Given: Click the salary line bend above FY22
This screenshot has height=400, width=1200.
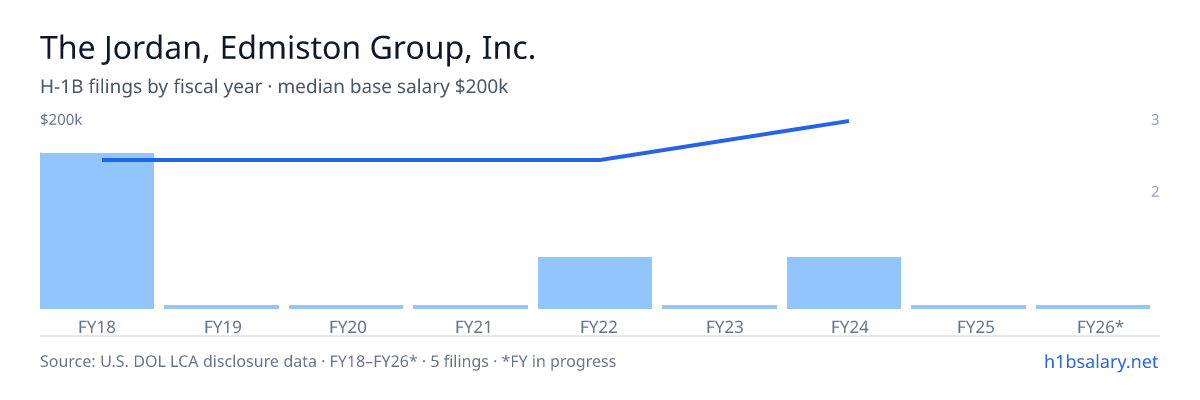Looking at the screenshot, I should click(599, 159).
